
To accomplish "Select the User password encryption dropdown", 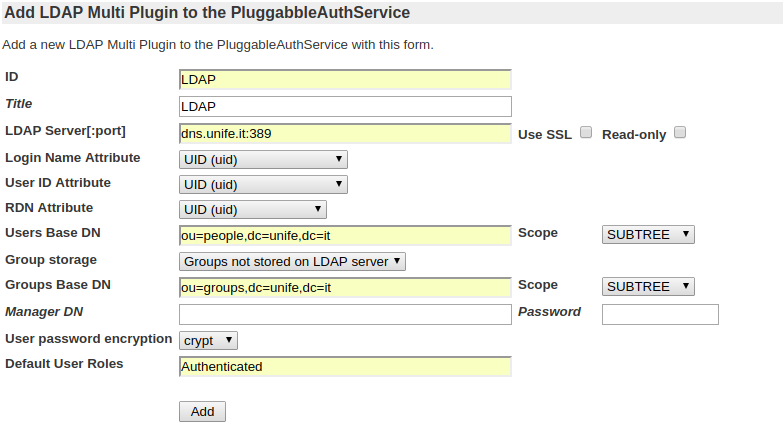I will tap(208, 340).
